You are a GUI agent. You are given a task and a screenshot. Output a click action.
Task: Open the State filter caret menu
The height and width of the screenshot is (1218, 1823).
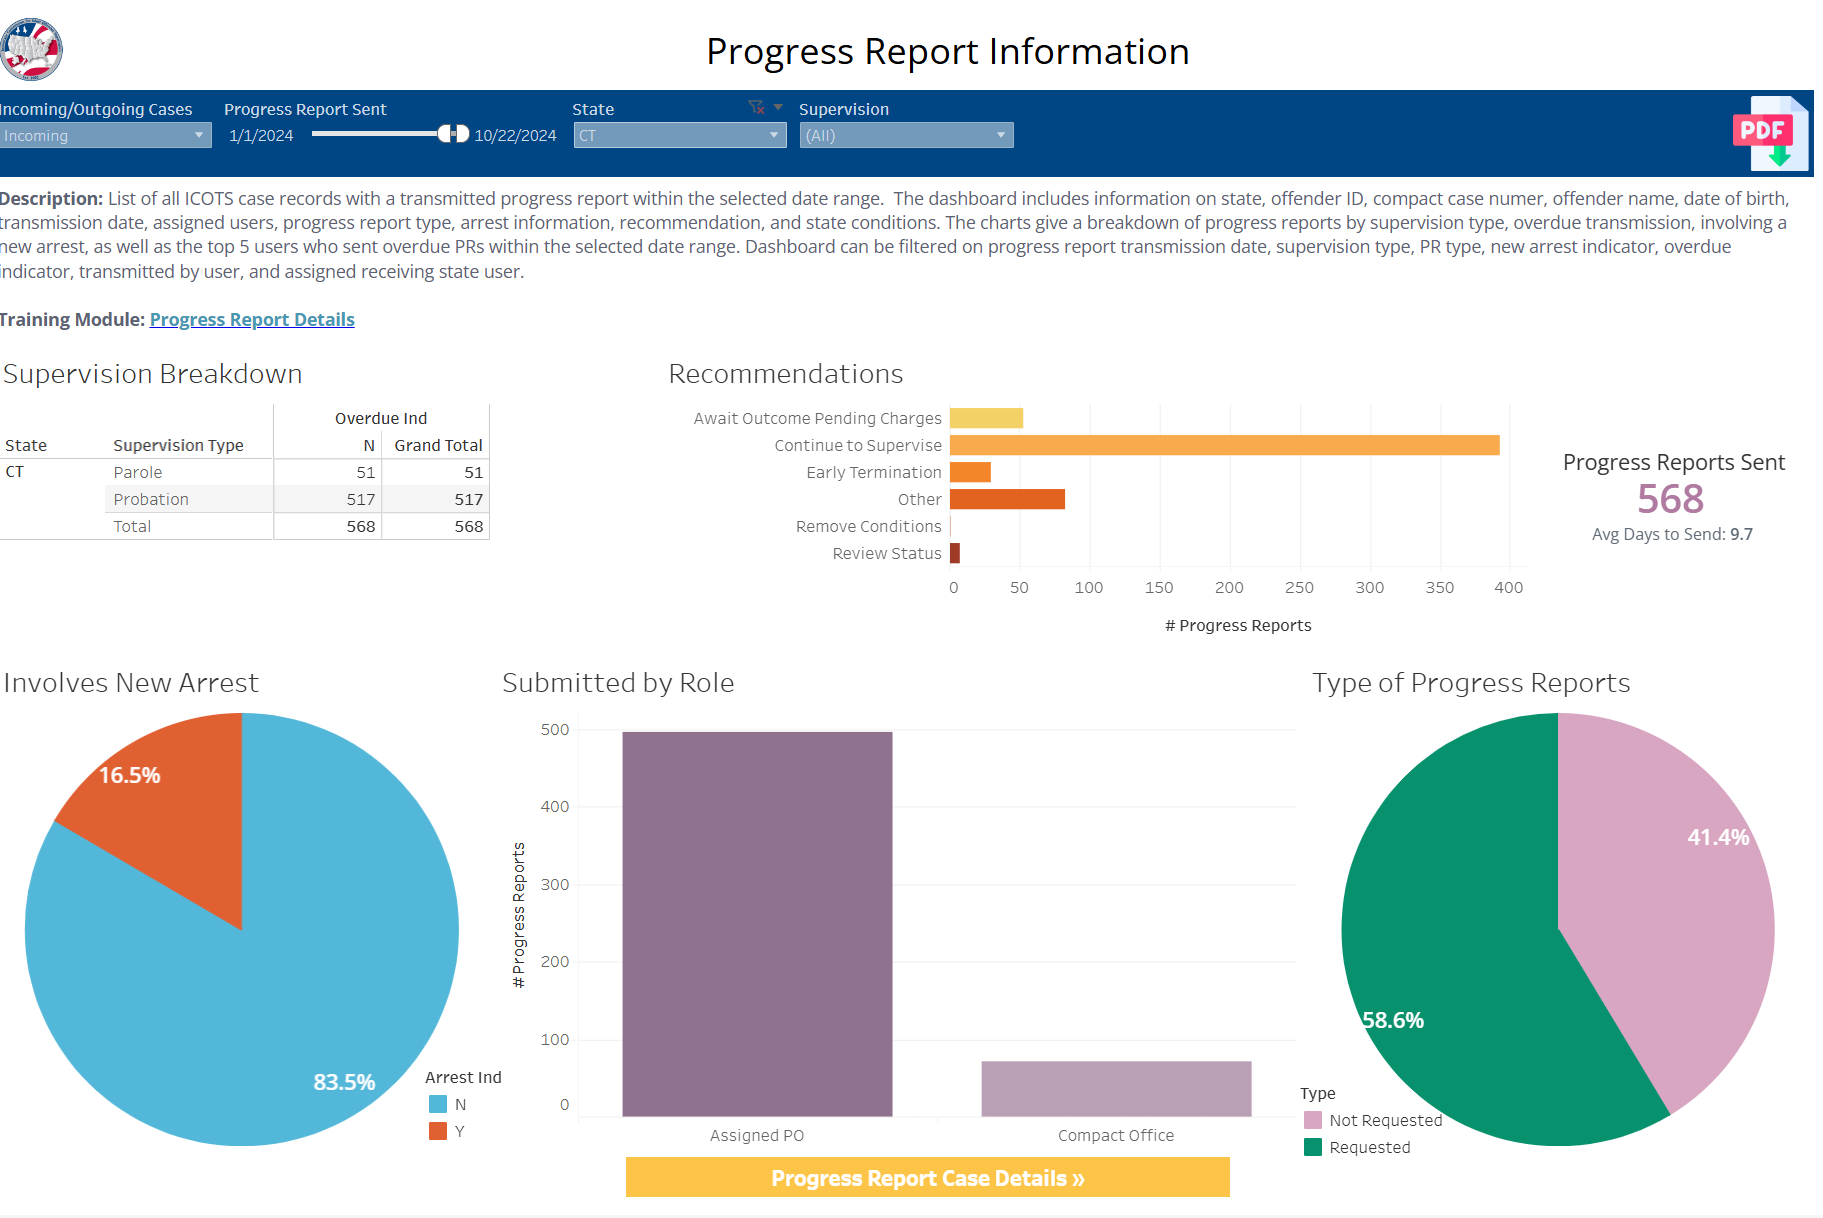pos(778,107)
